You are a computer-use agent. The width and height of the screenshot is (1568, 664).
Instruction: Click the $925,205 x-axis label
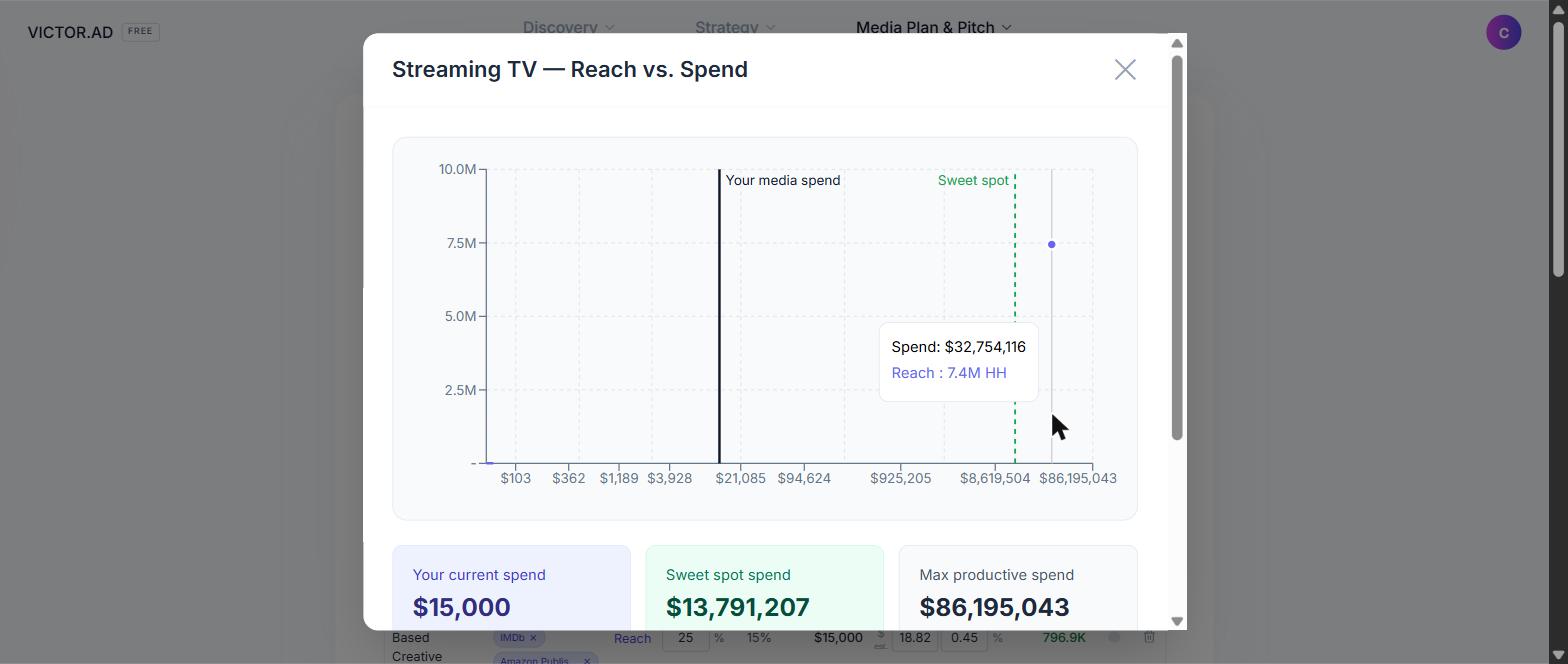coord(901,478)
